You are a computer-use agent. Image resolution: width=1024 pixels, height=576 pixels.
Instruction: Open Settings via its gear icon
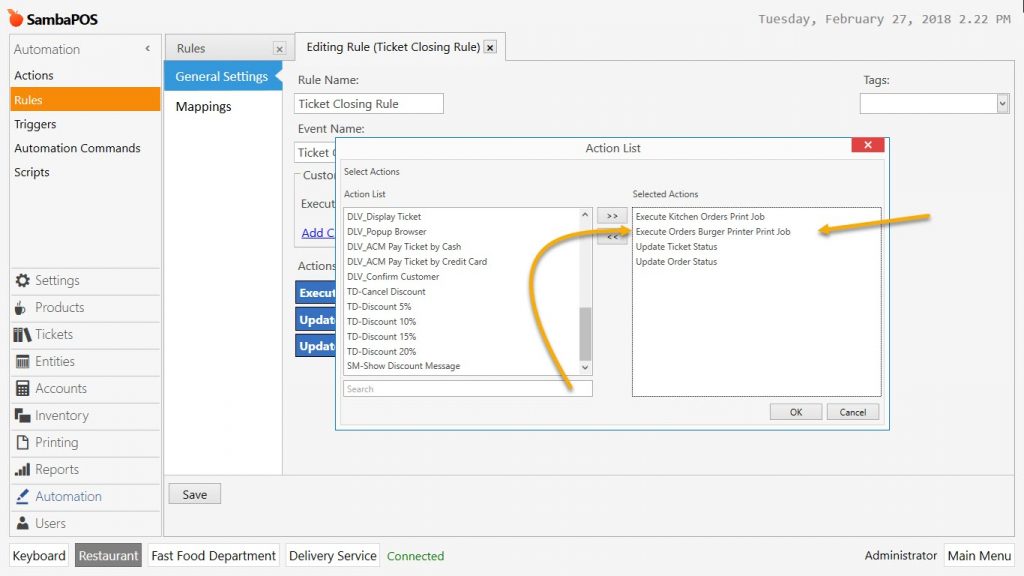[x=22, y=280]
